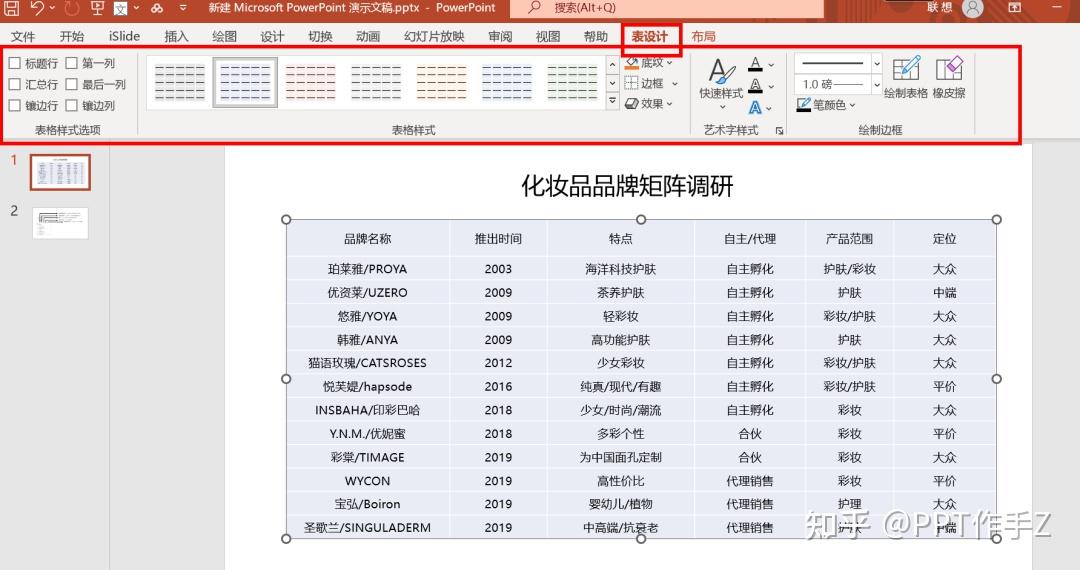Expand the full table styles gallery
Image resolution: width=1080 pixels, height=570 pixels.
(612, 101)
